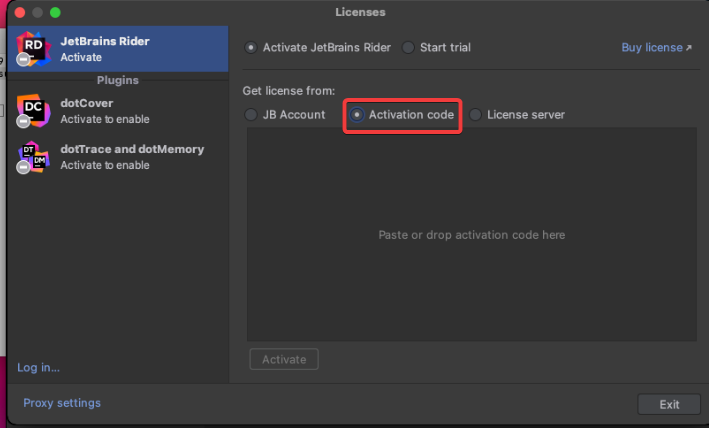
Task: Open the Log in... link
Action: tap(38, 367)
